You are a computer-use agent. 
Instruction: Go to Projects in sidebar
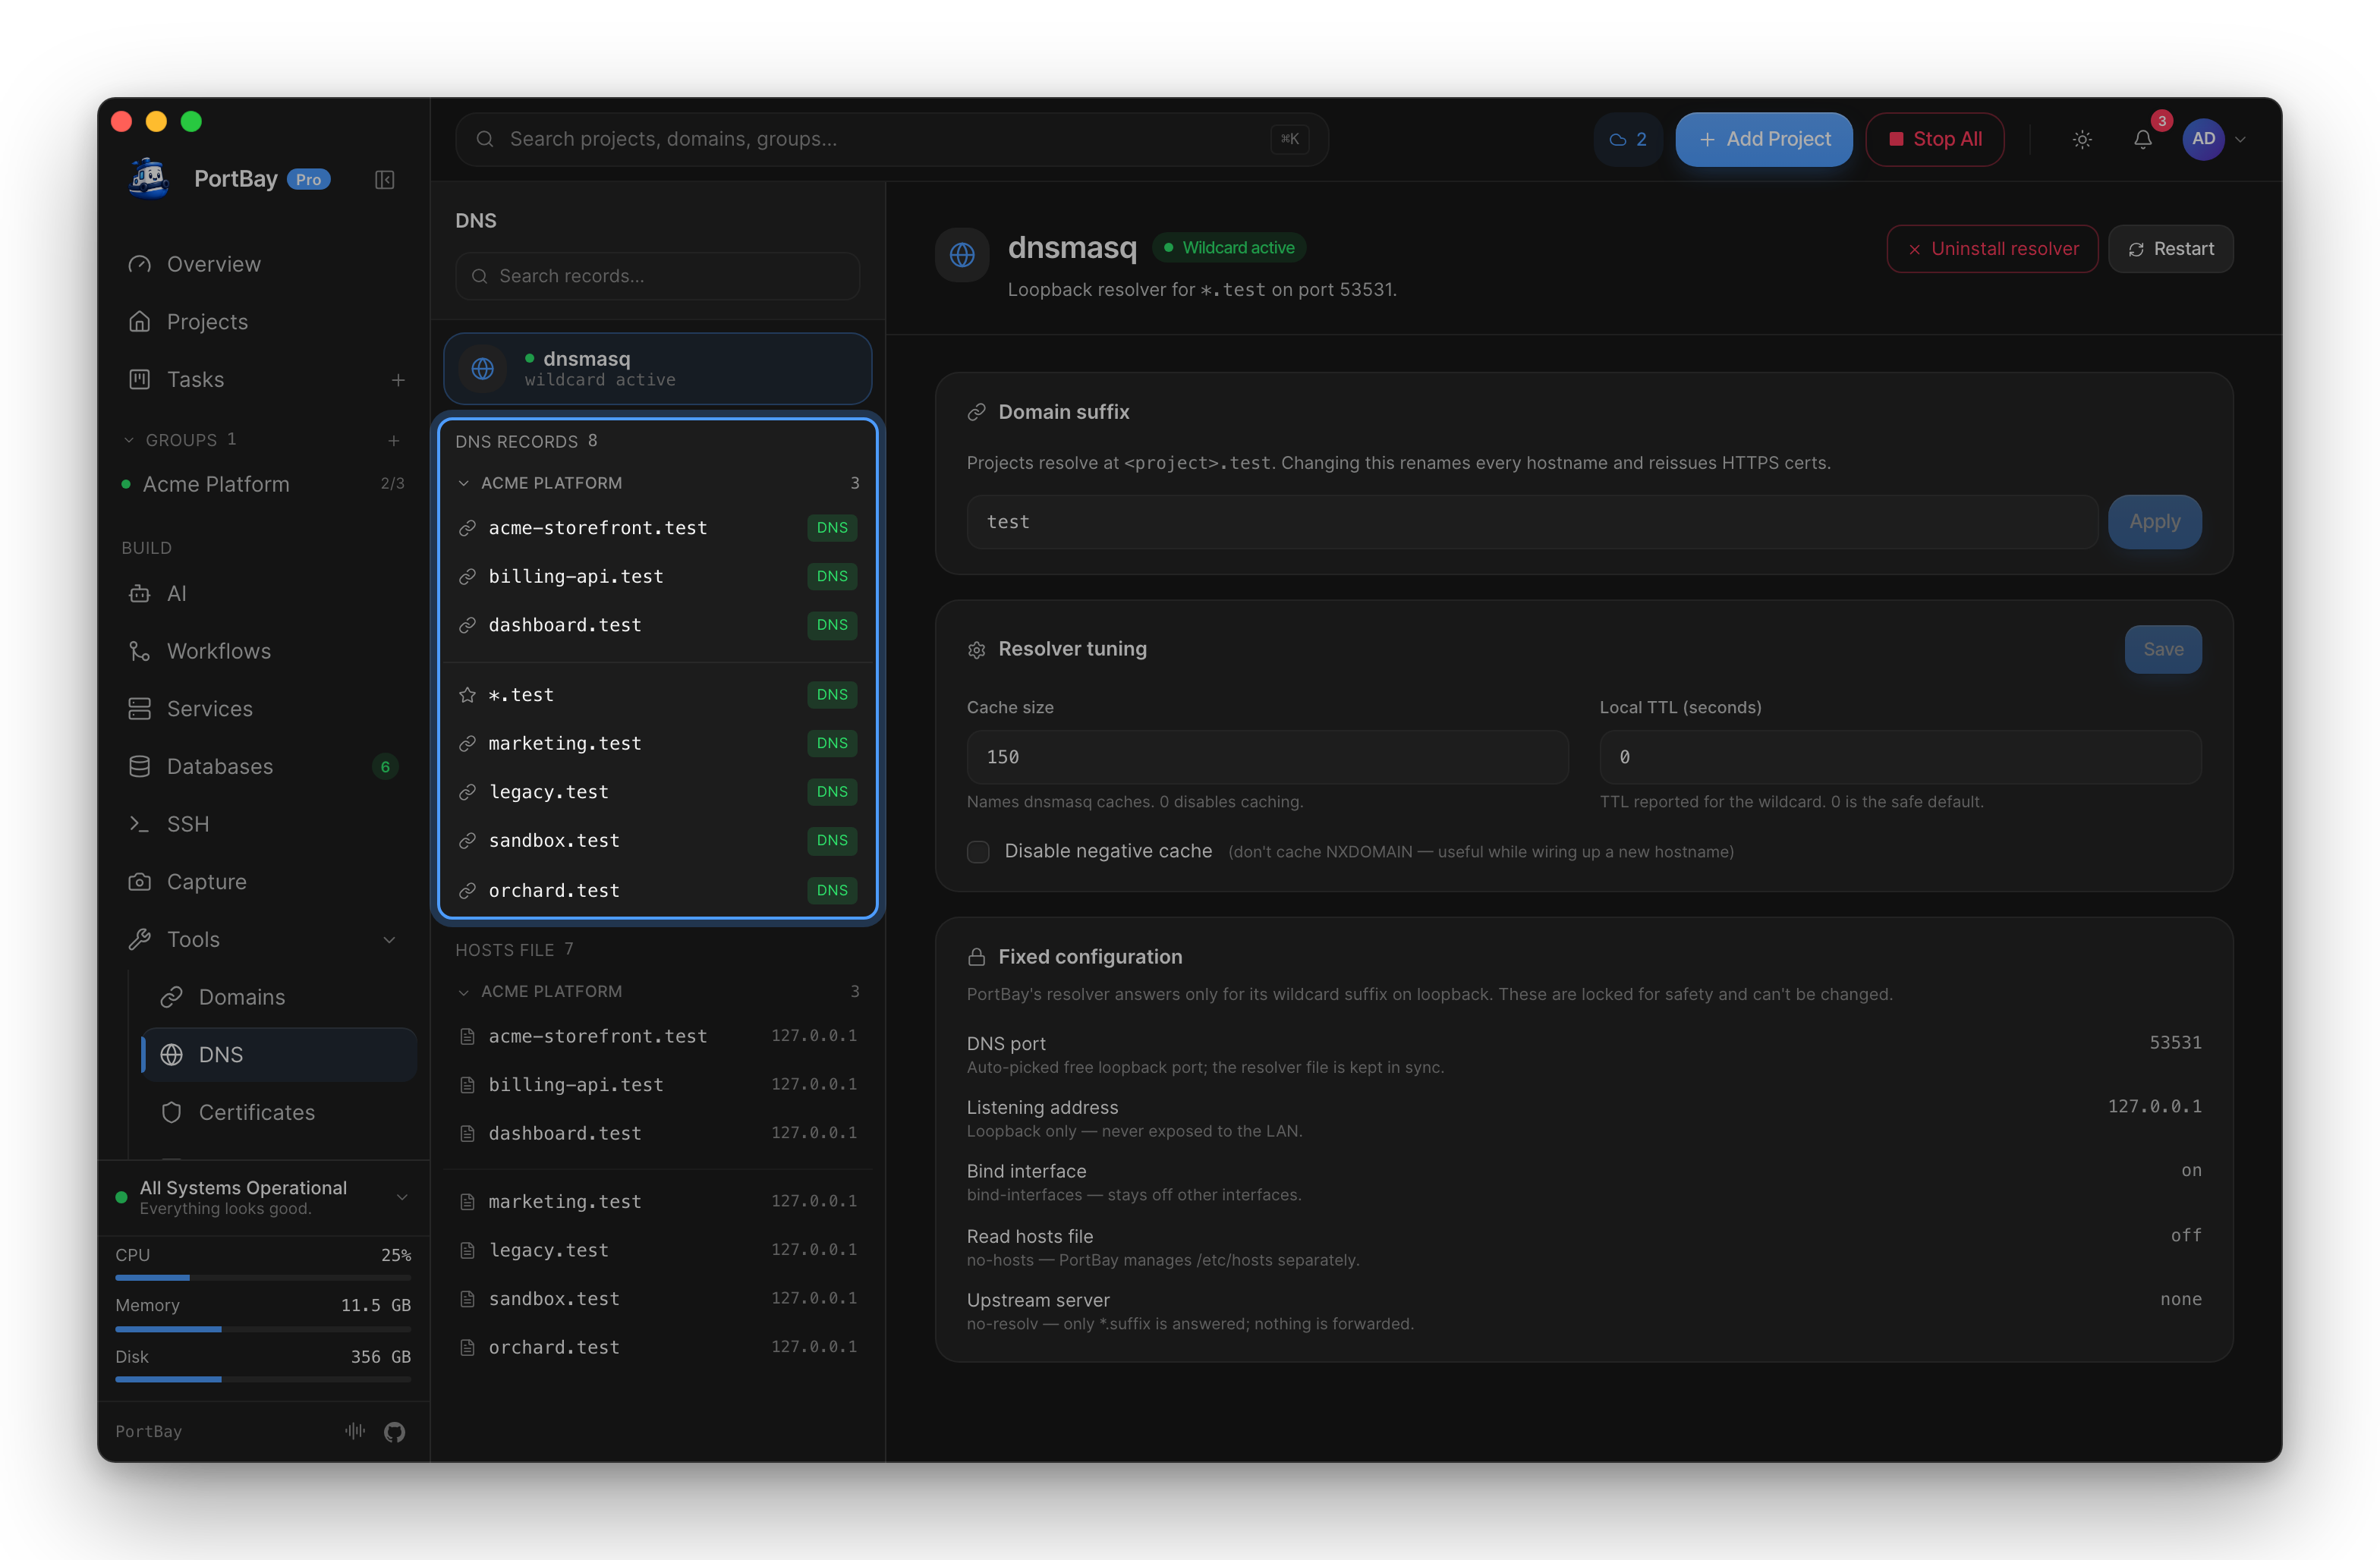coord(264,322)
